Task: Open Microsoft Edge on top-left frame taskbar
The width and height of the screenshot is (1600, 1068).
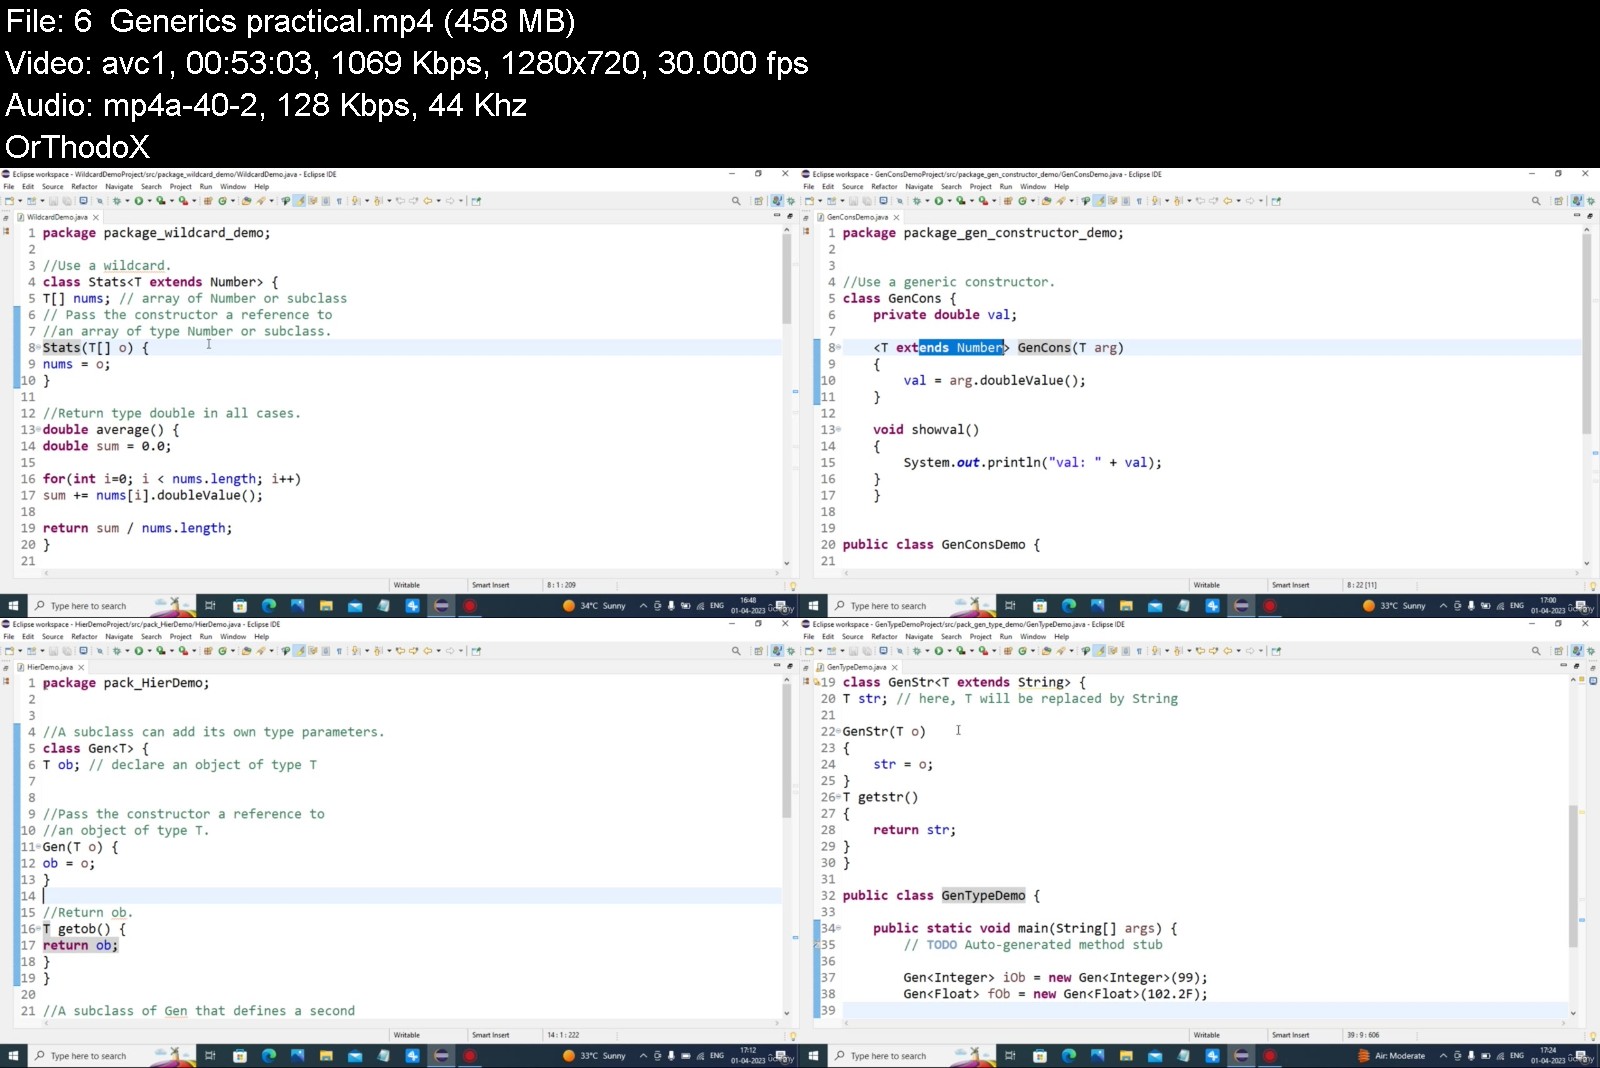Action: coord(268,605)
